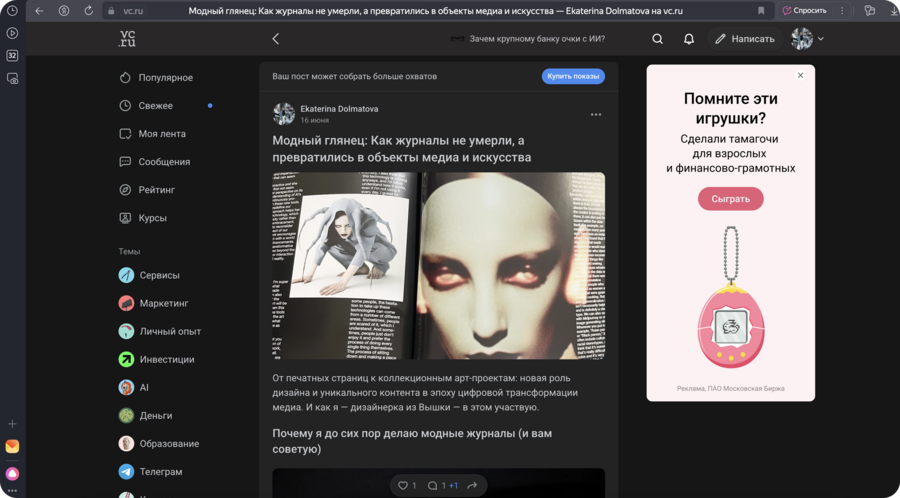
Task: Open Свежее feed in sidebar
Action: pyautogui.click(x=155, y=106)
